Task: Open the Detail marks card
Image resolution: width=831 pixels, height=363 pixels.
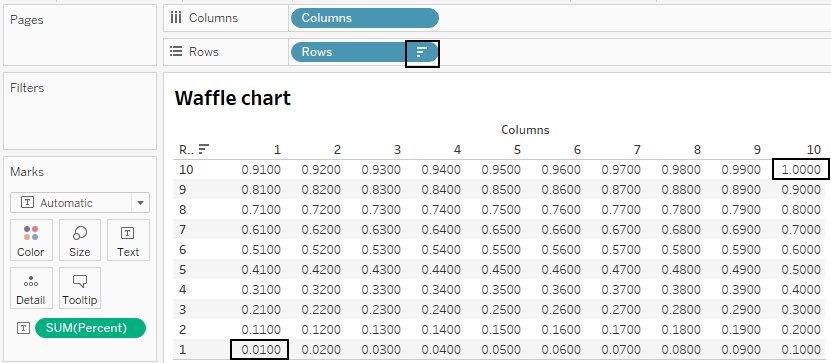Action: pyautogui.click(x=31, y=288)
